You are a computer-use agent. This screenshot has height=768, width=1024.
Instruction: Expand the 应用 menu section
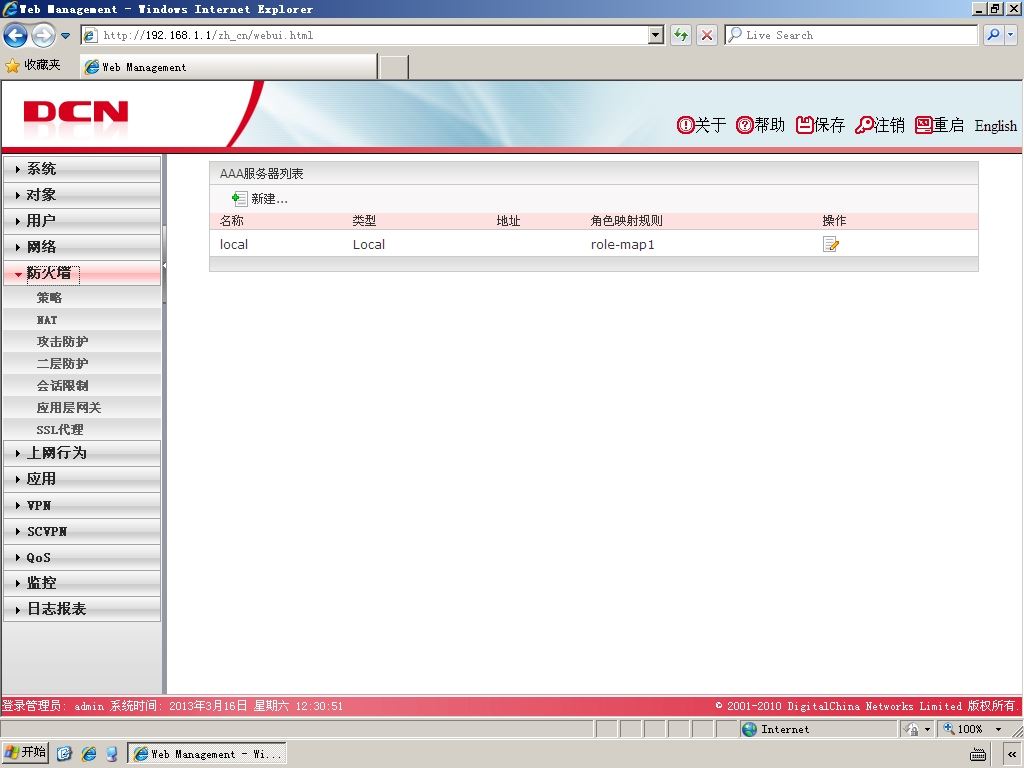[x=82, y=479]
